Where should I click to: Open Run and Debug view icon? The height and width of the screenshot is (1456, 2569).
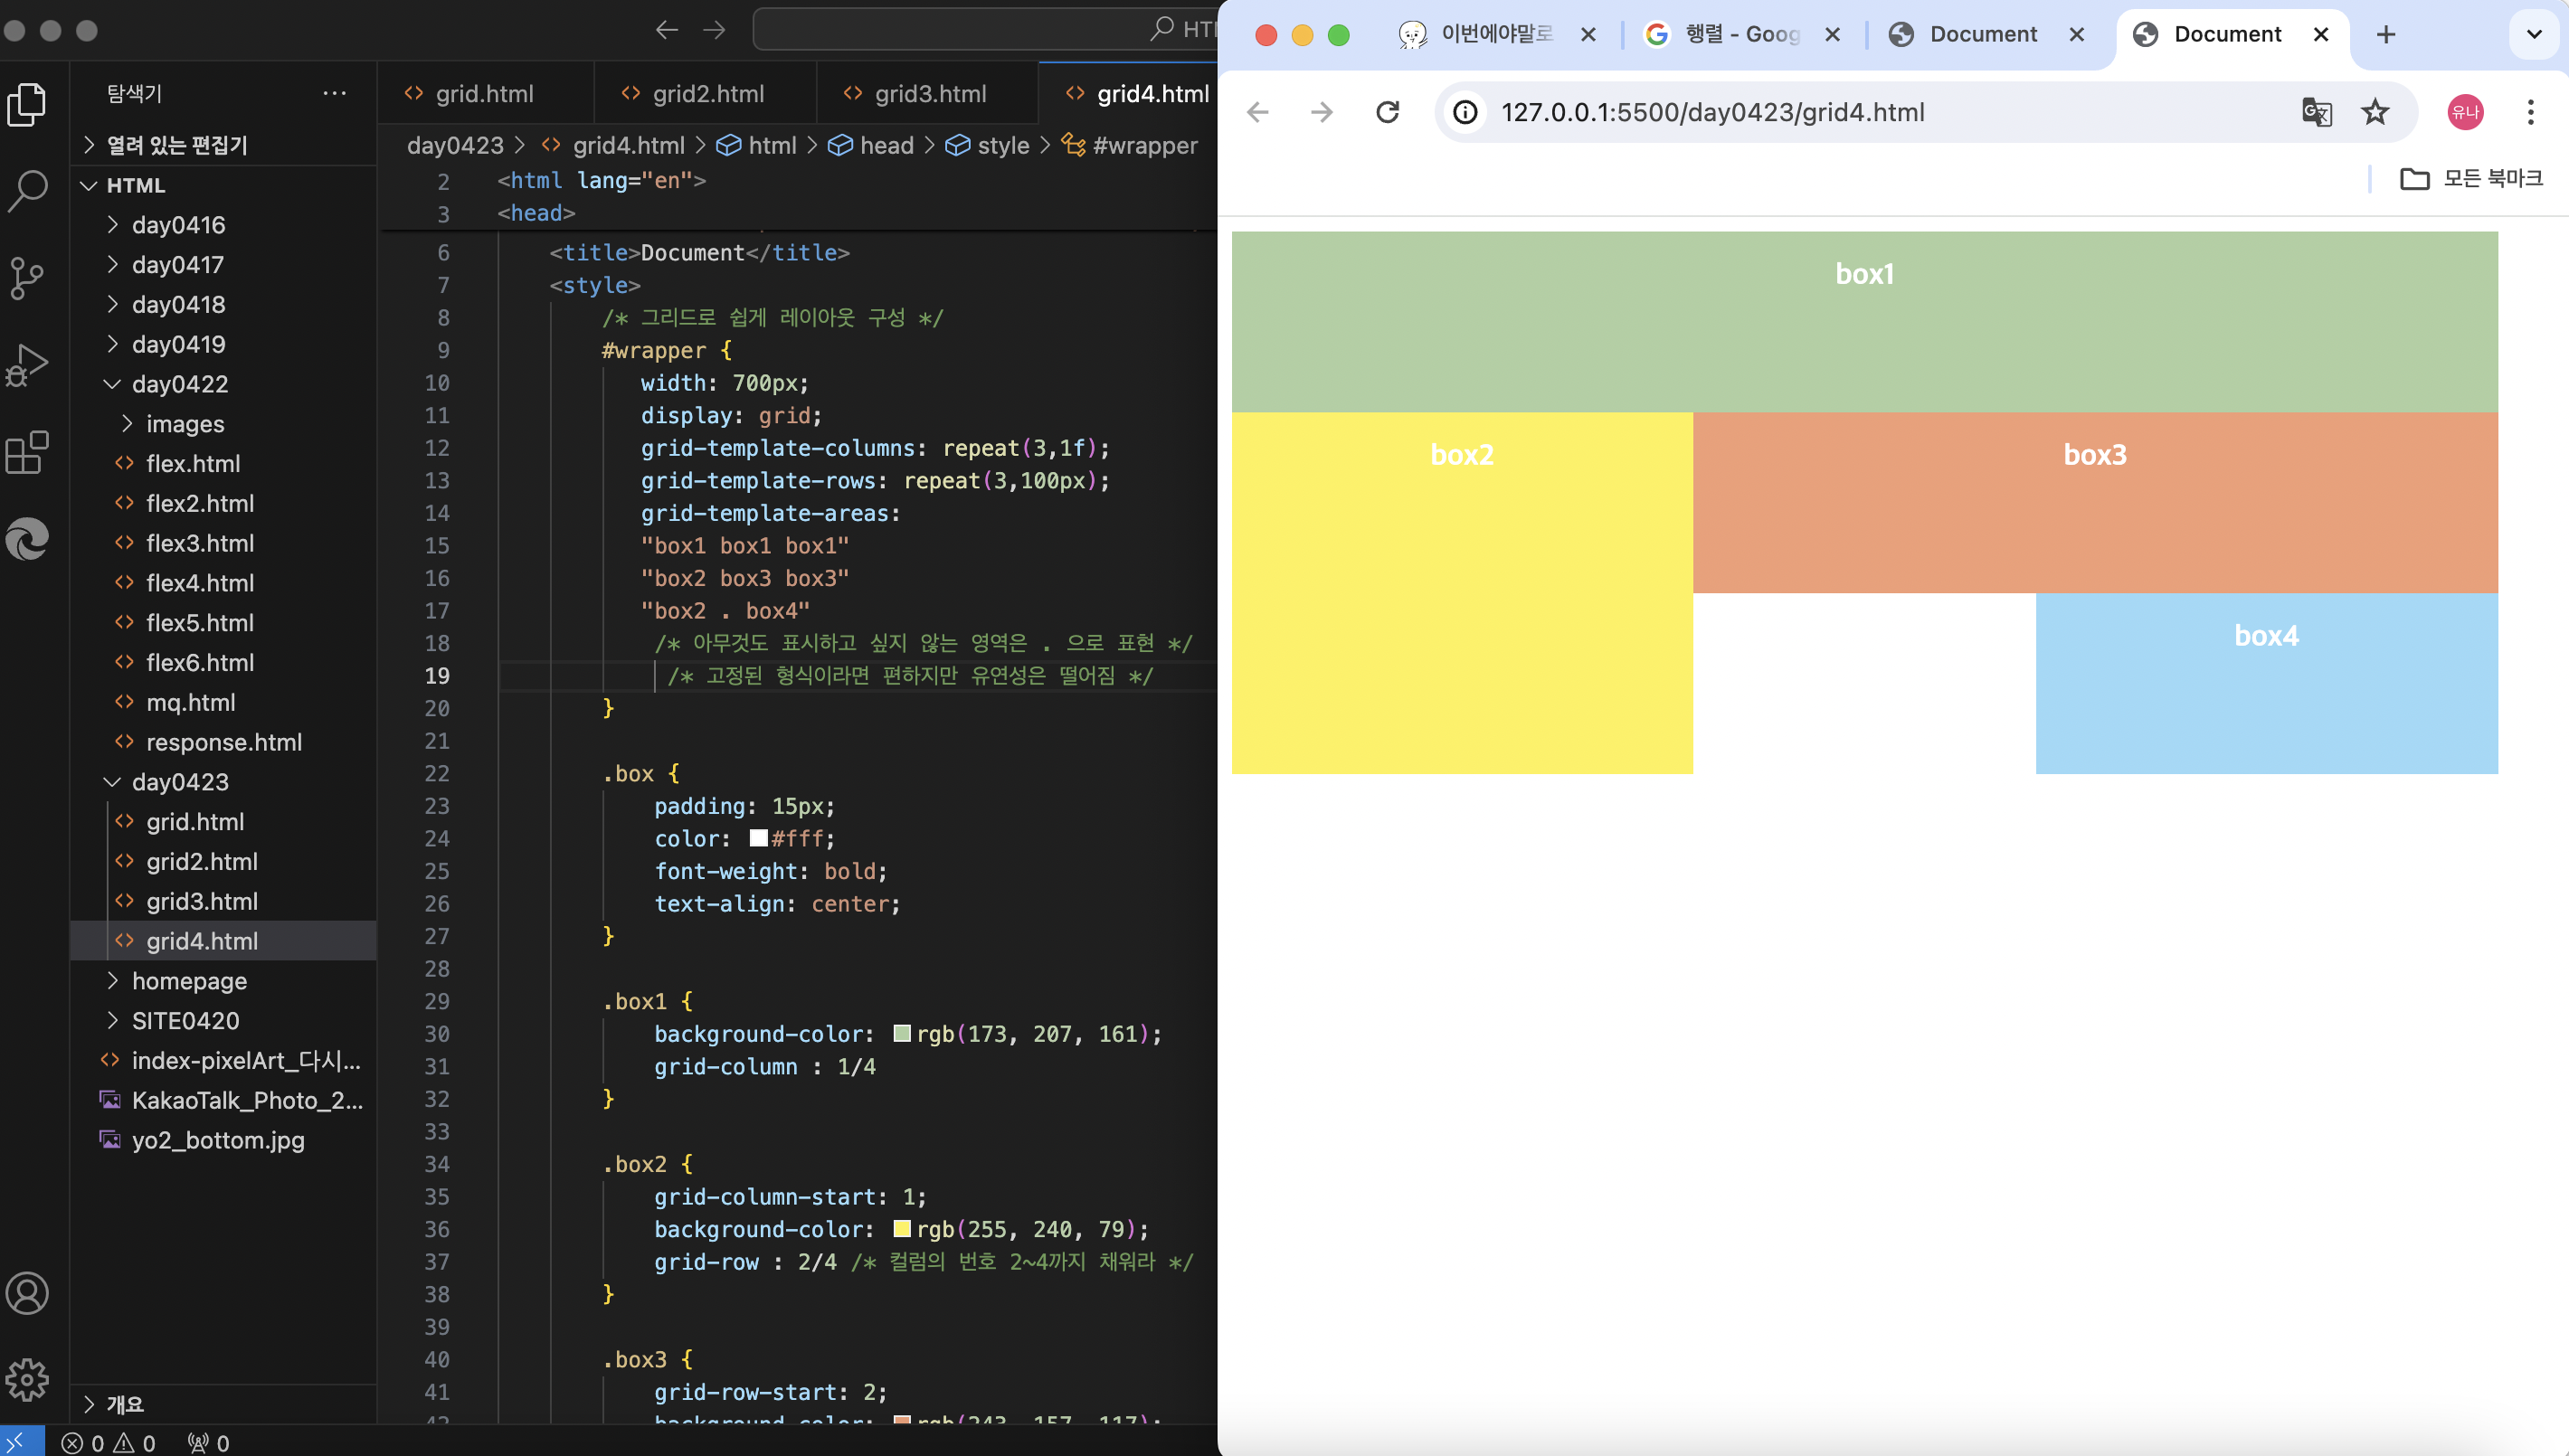pos(27,365)
